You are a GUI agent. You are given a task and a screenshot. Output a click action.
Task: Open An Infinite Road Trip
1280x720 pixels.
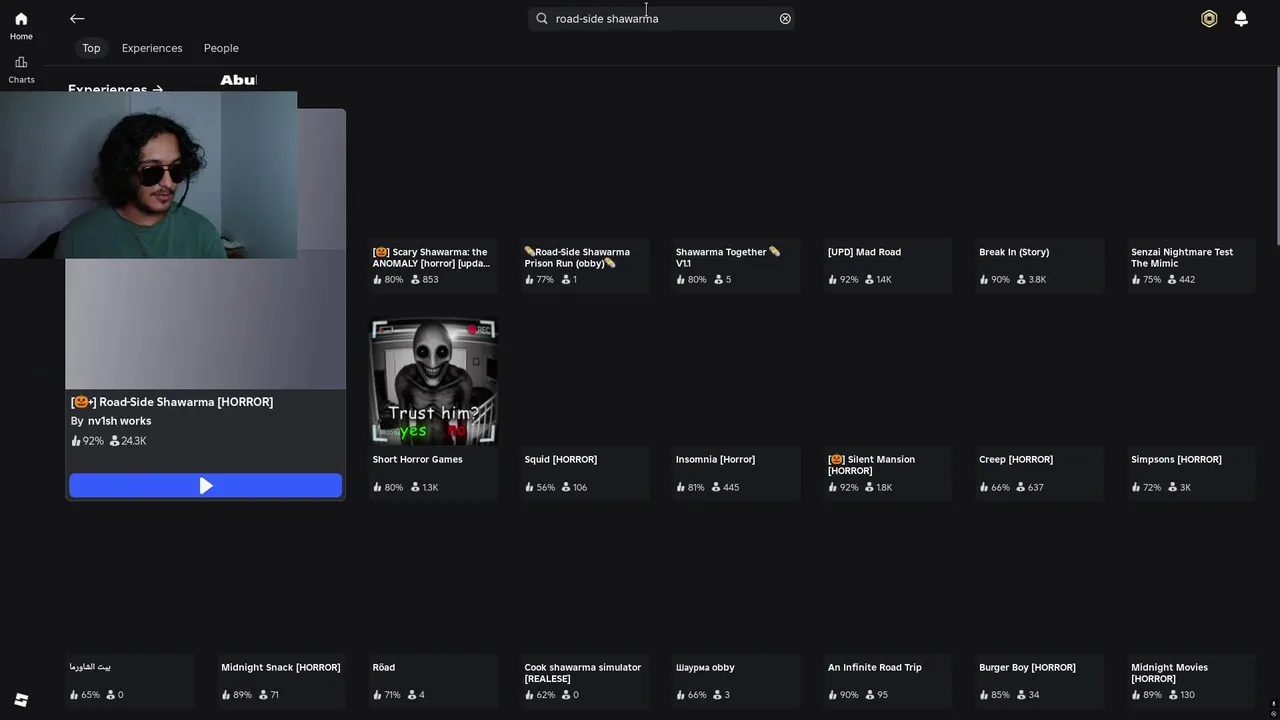(x=875, y=668)
